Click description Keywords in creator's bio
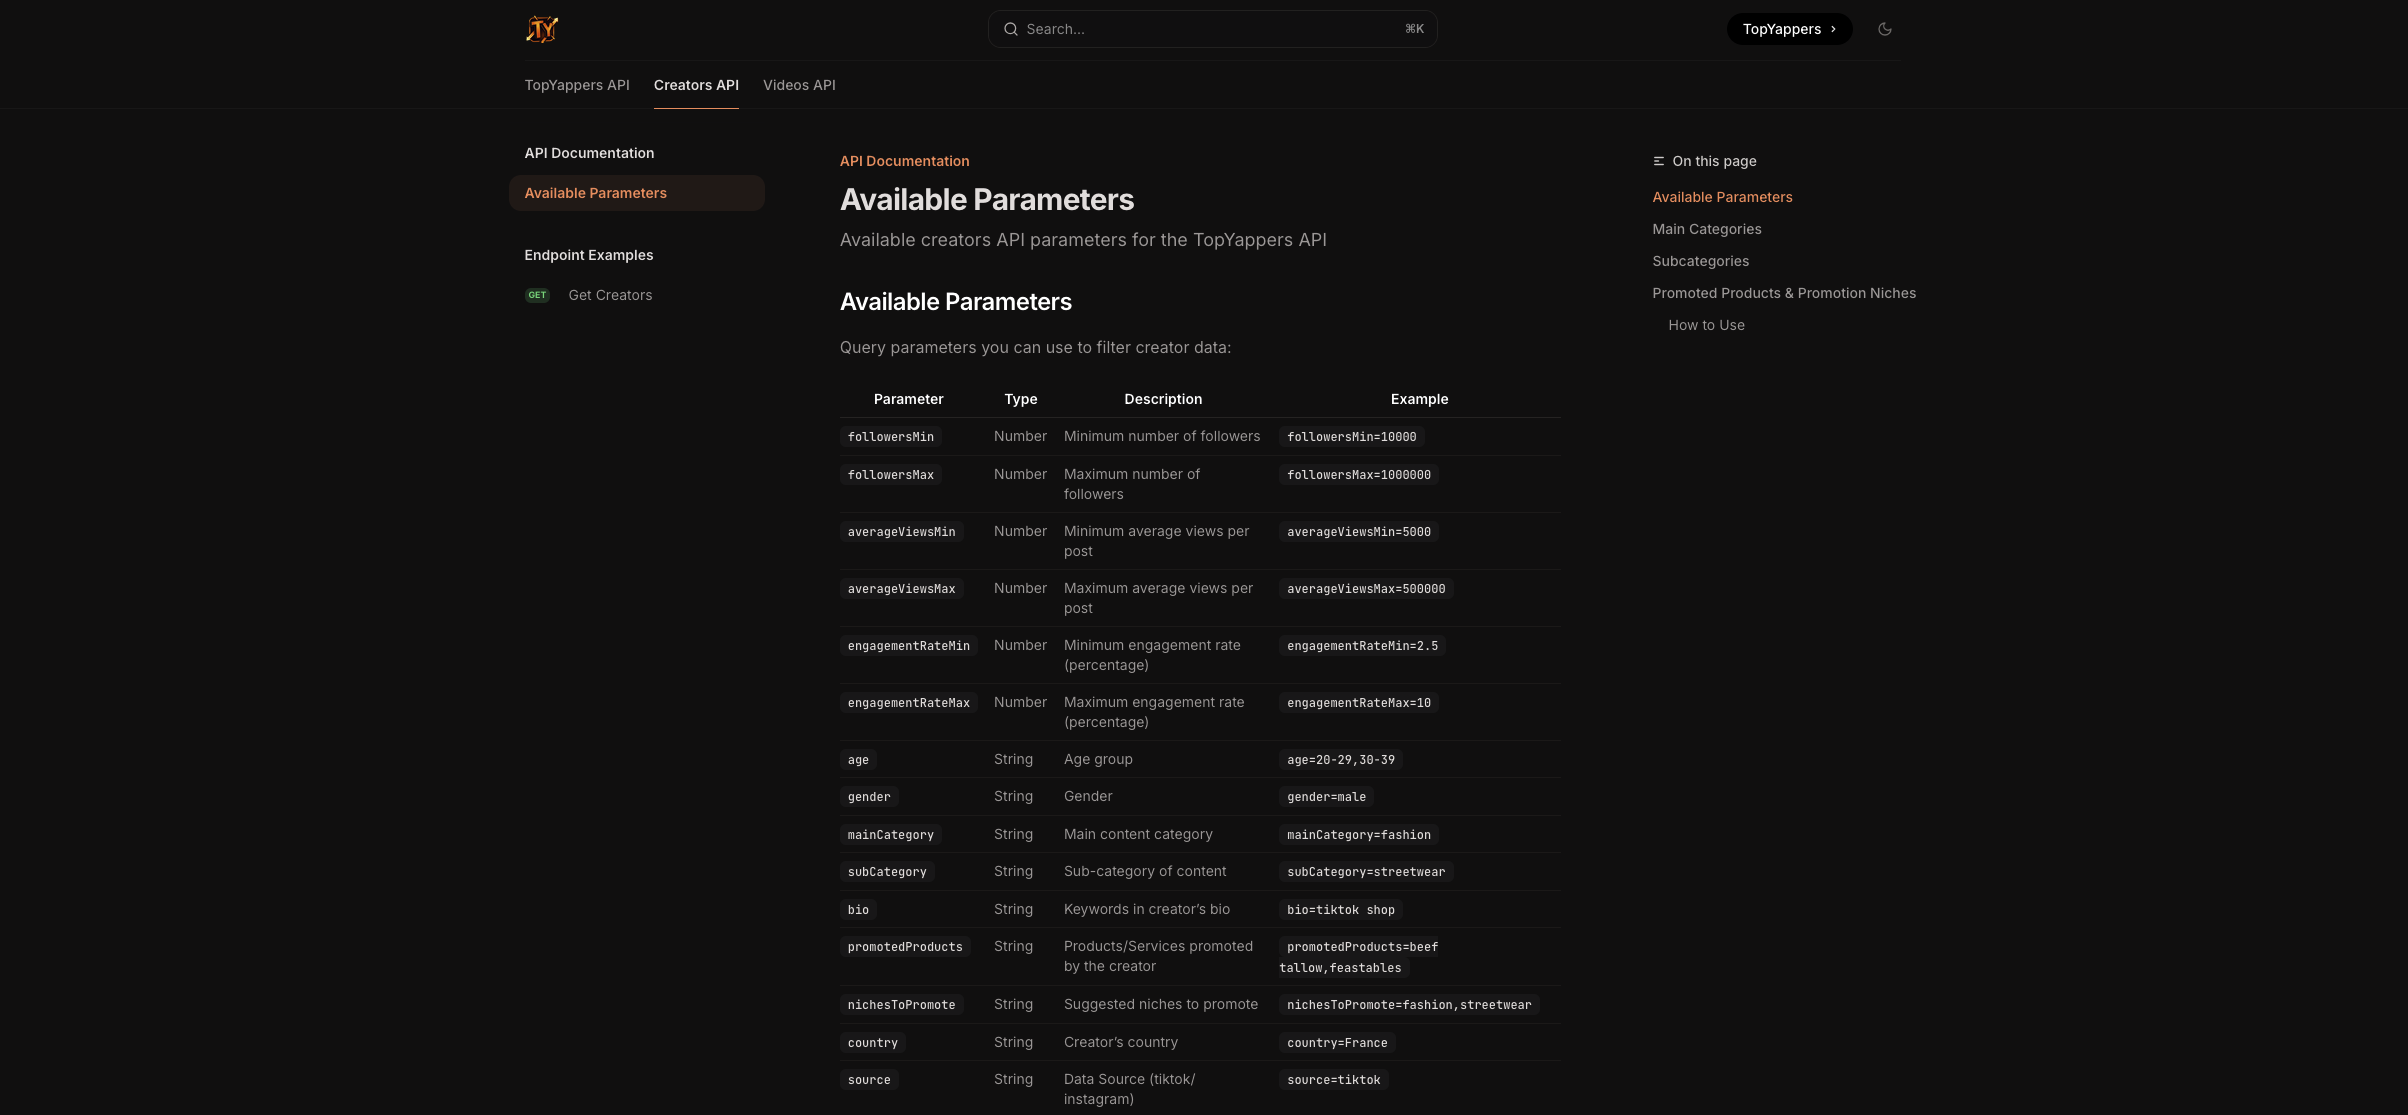 tap(1147, 909)
